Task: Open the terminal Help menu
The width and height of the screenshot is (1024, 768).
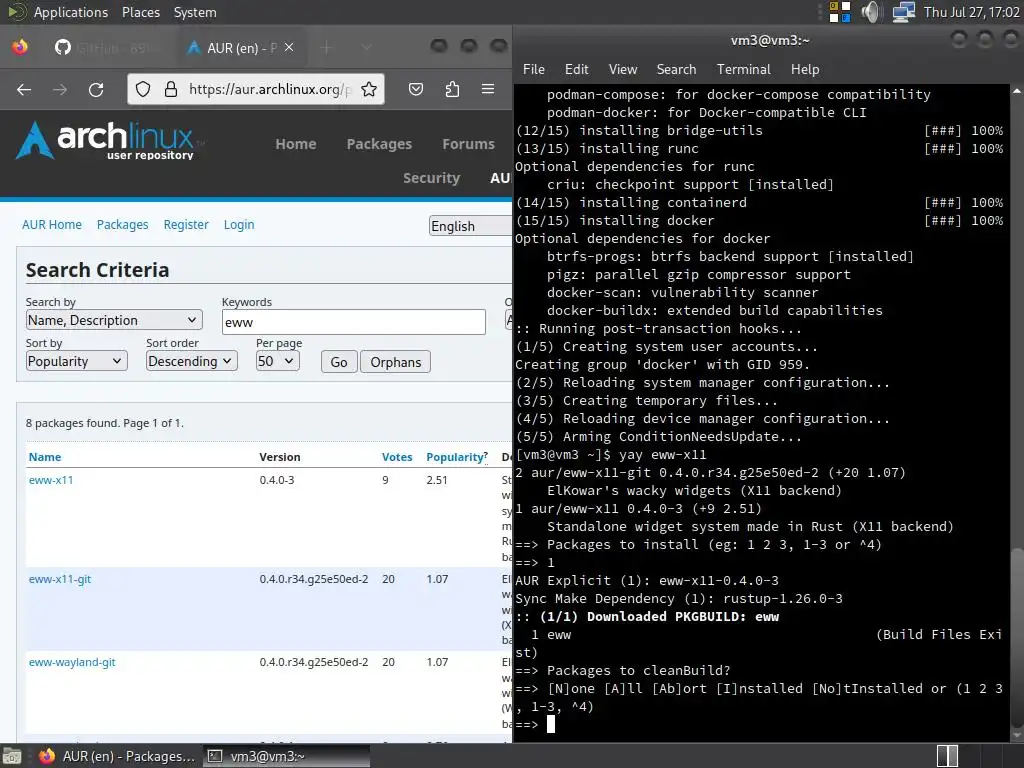Action: click(x=805, y=69)
